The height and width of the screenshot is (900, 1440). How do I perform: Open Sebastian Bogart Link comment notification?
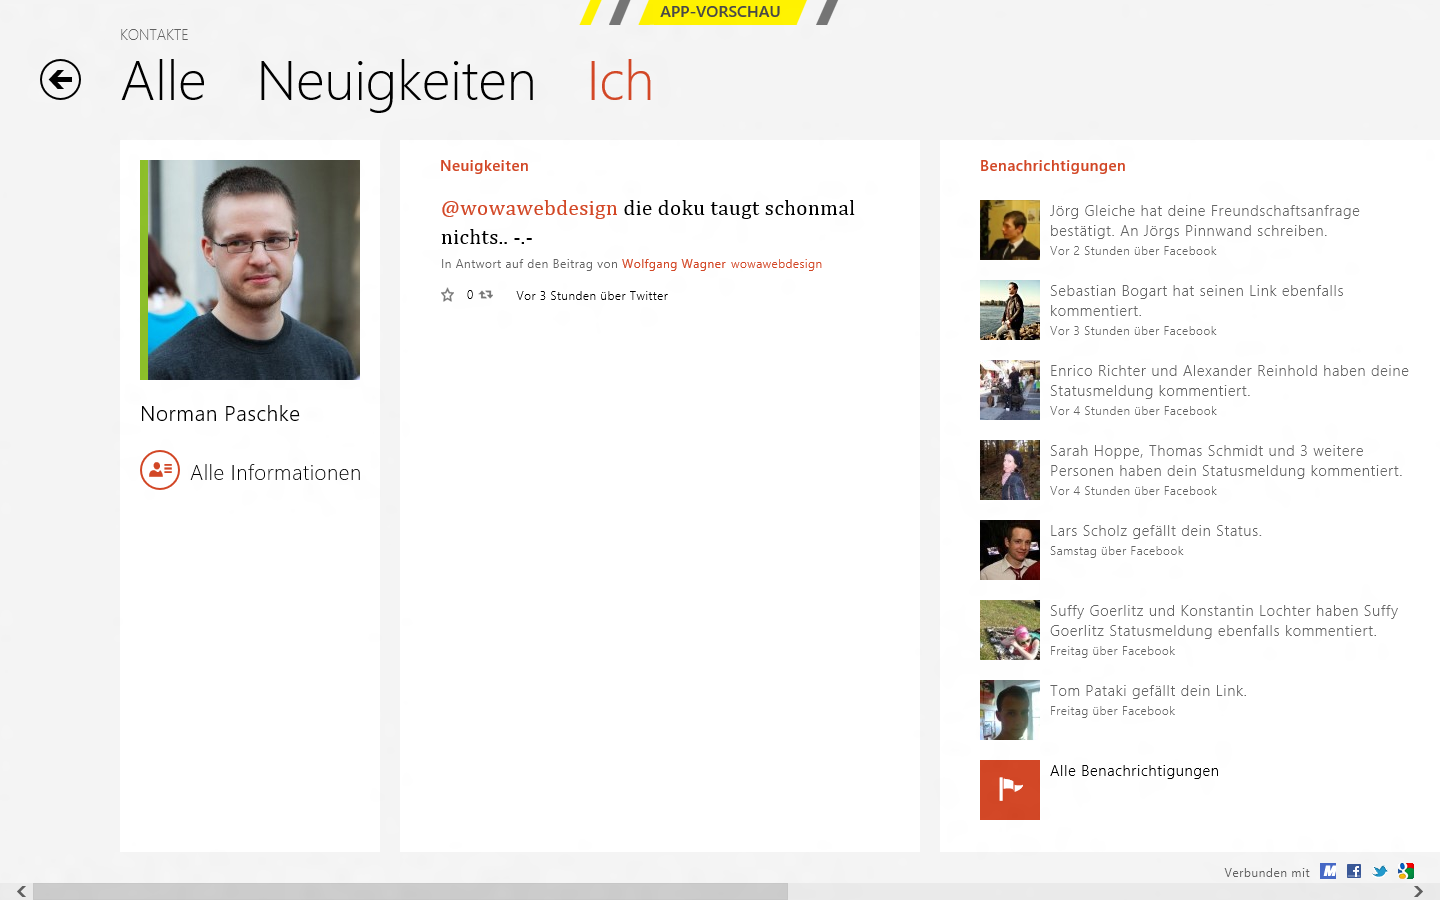point(1197,301)
